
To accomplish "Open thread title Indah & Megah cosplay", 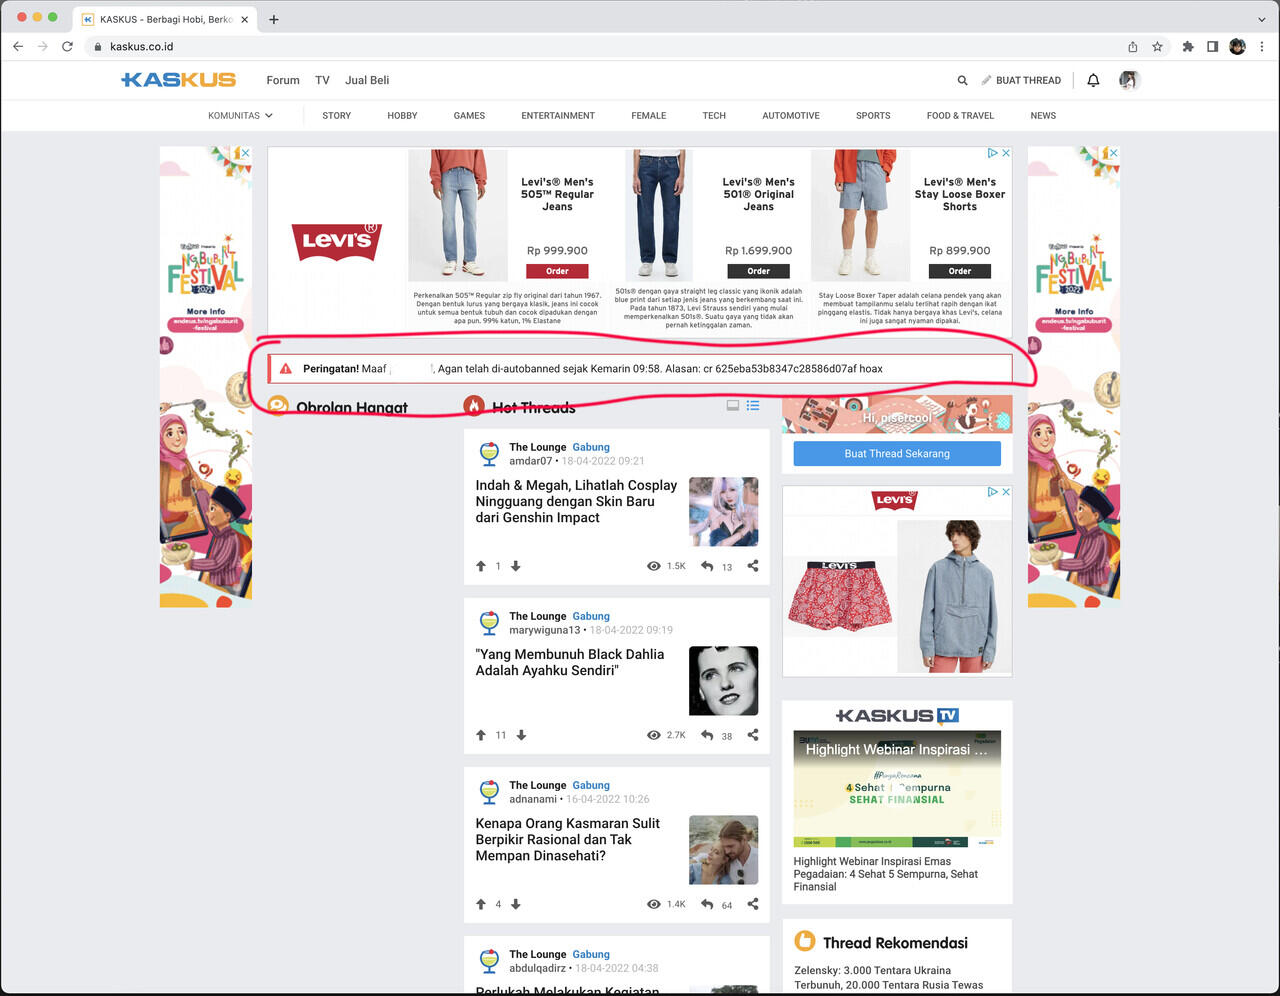I will (x=576, y=502).
